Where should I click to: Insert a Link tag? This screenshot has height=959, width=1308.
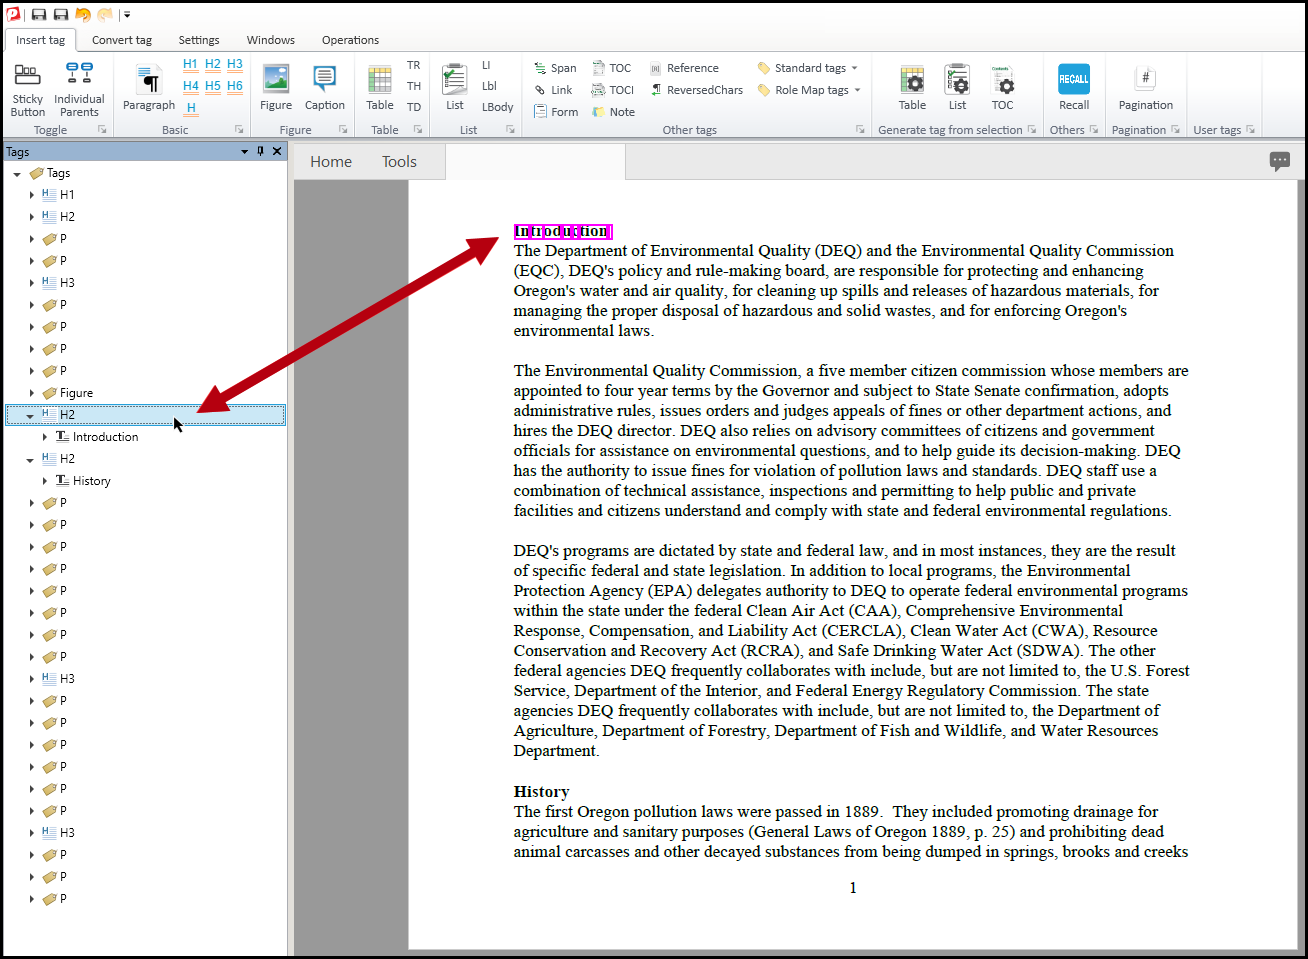pos(553,90)
